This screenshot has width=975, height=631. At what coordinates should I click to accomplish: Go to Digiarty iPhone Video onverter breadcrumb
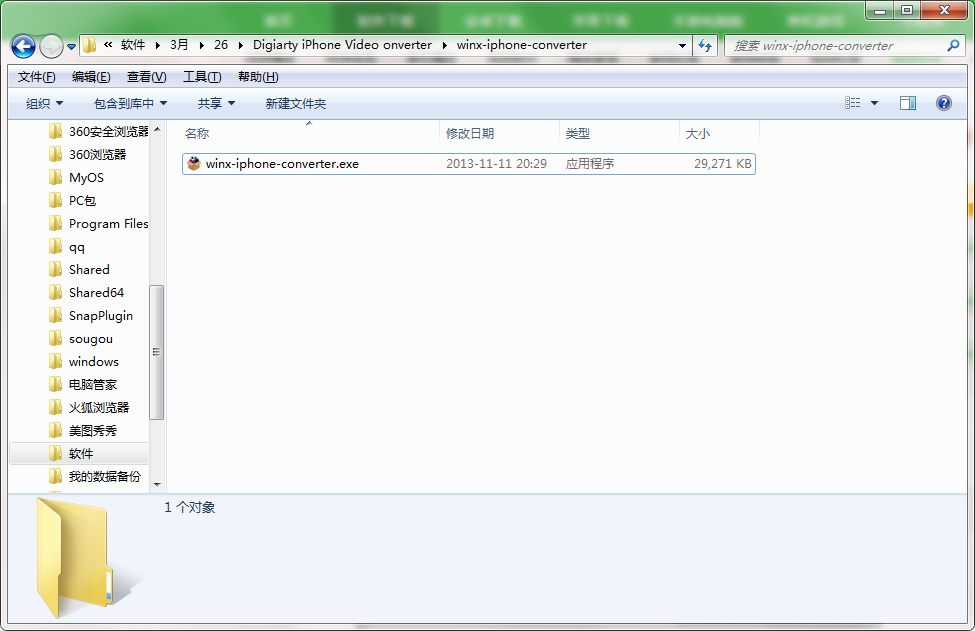click(342, 45)
